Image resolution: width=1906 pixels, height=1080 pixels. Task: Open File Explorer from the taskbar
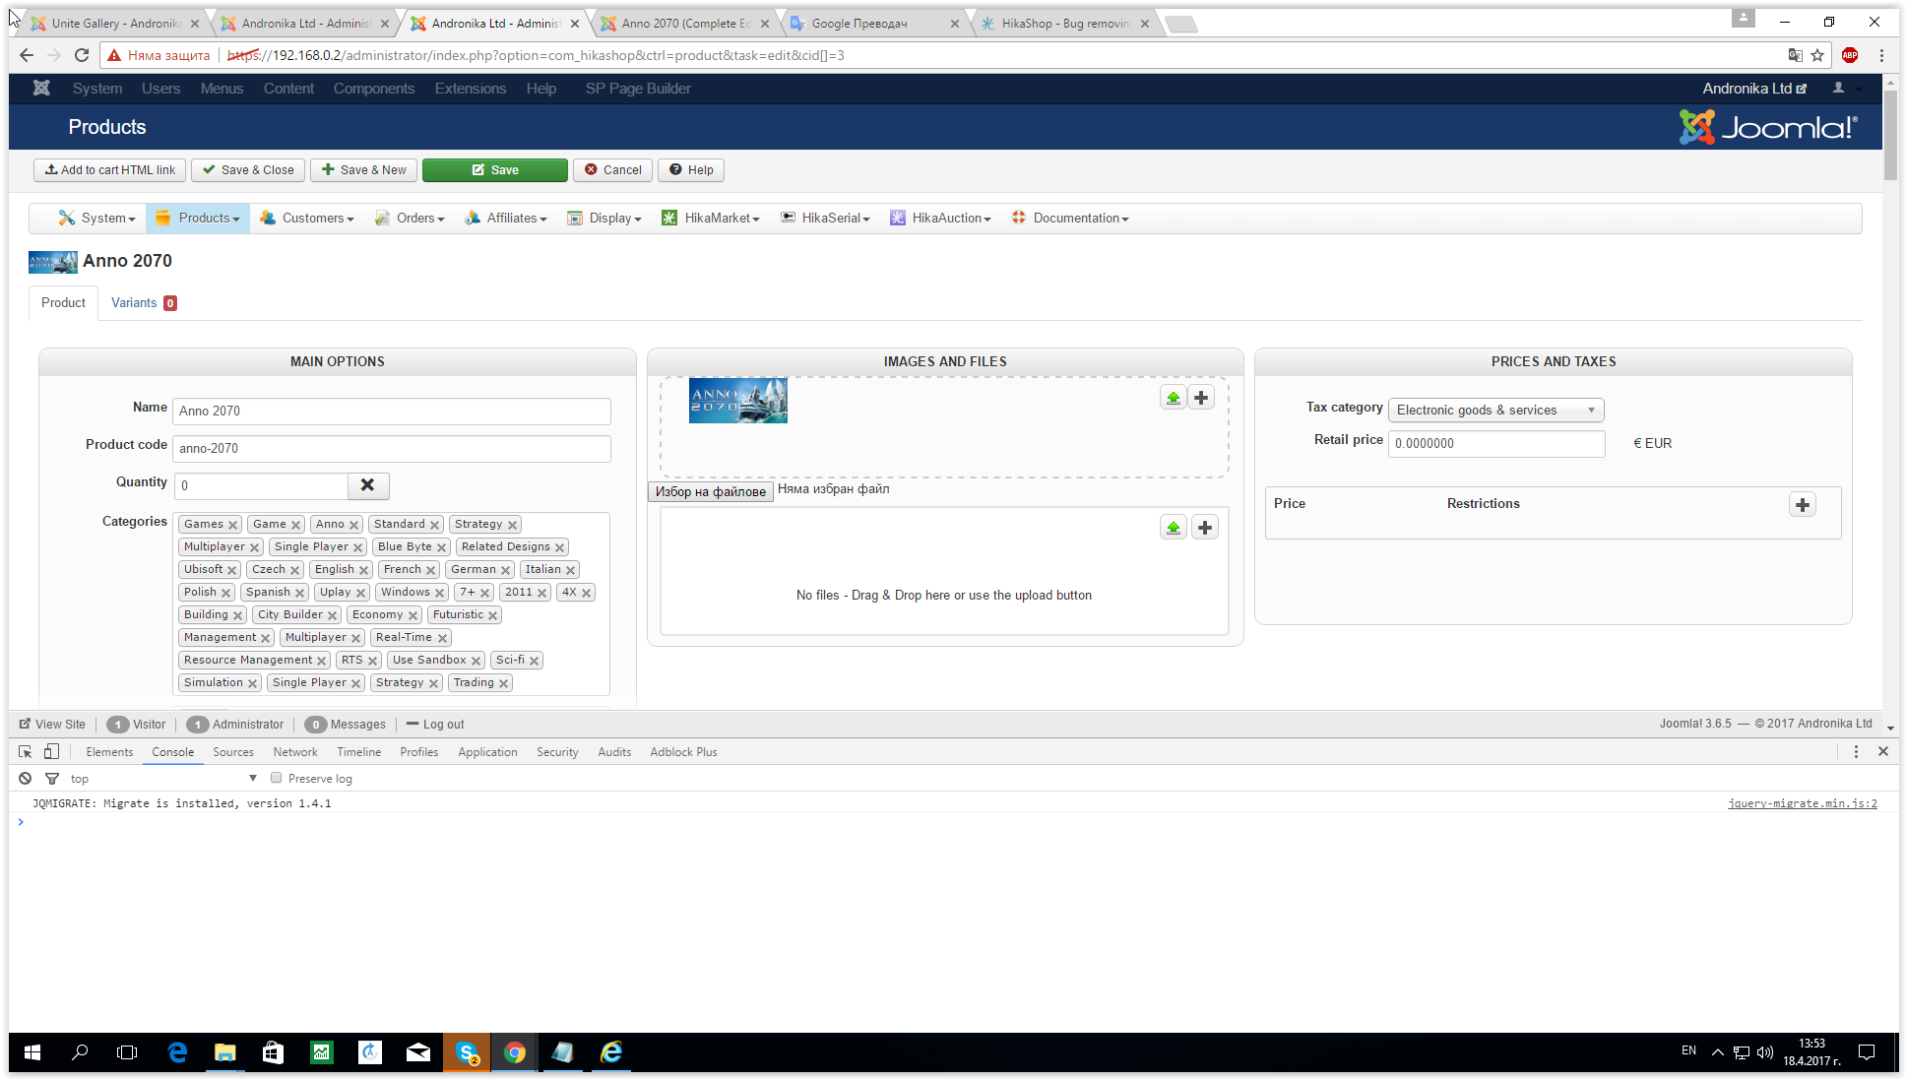tap(225, 1052)
